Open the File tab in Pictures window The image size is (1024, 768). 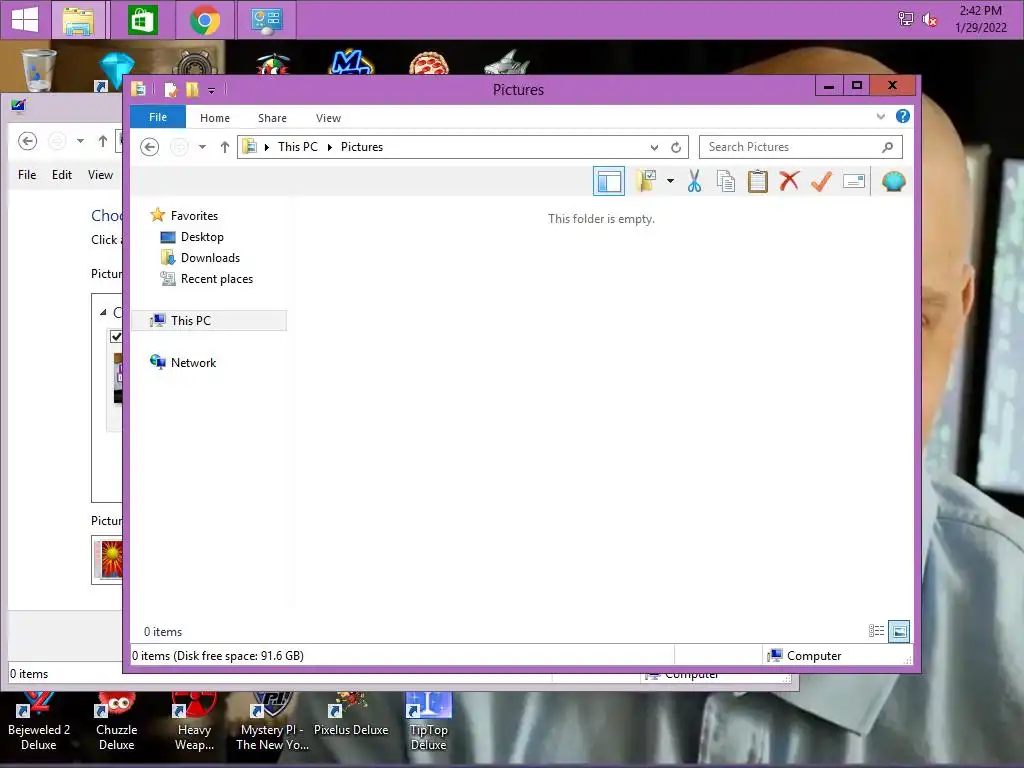pos(158,118)
